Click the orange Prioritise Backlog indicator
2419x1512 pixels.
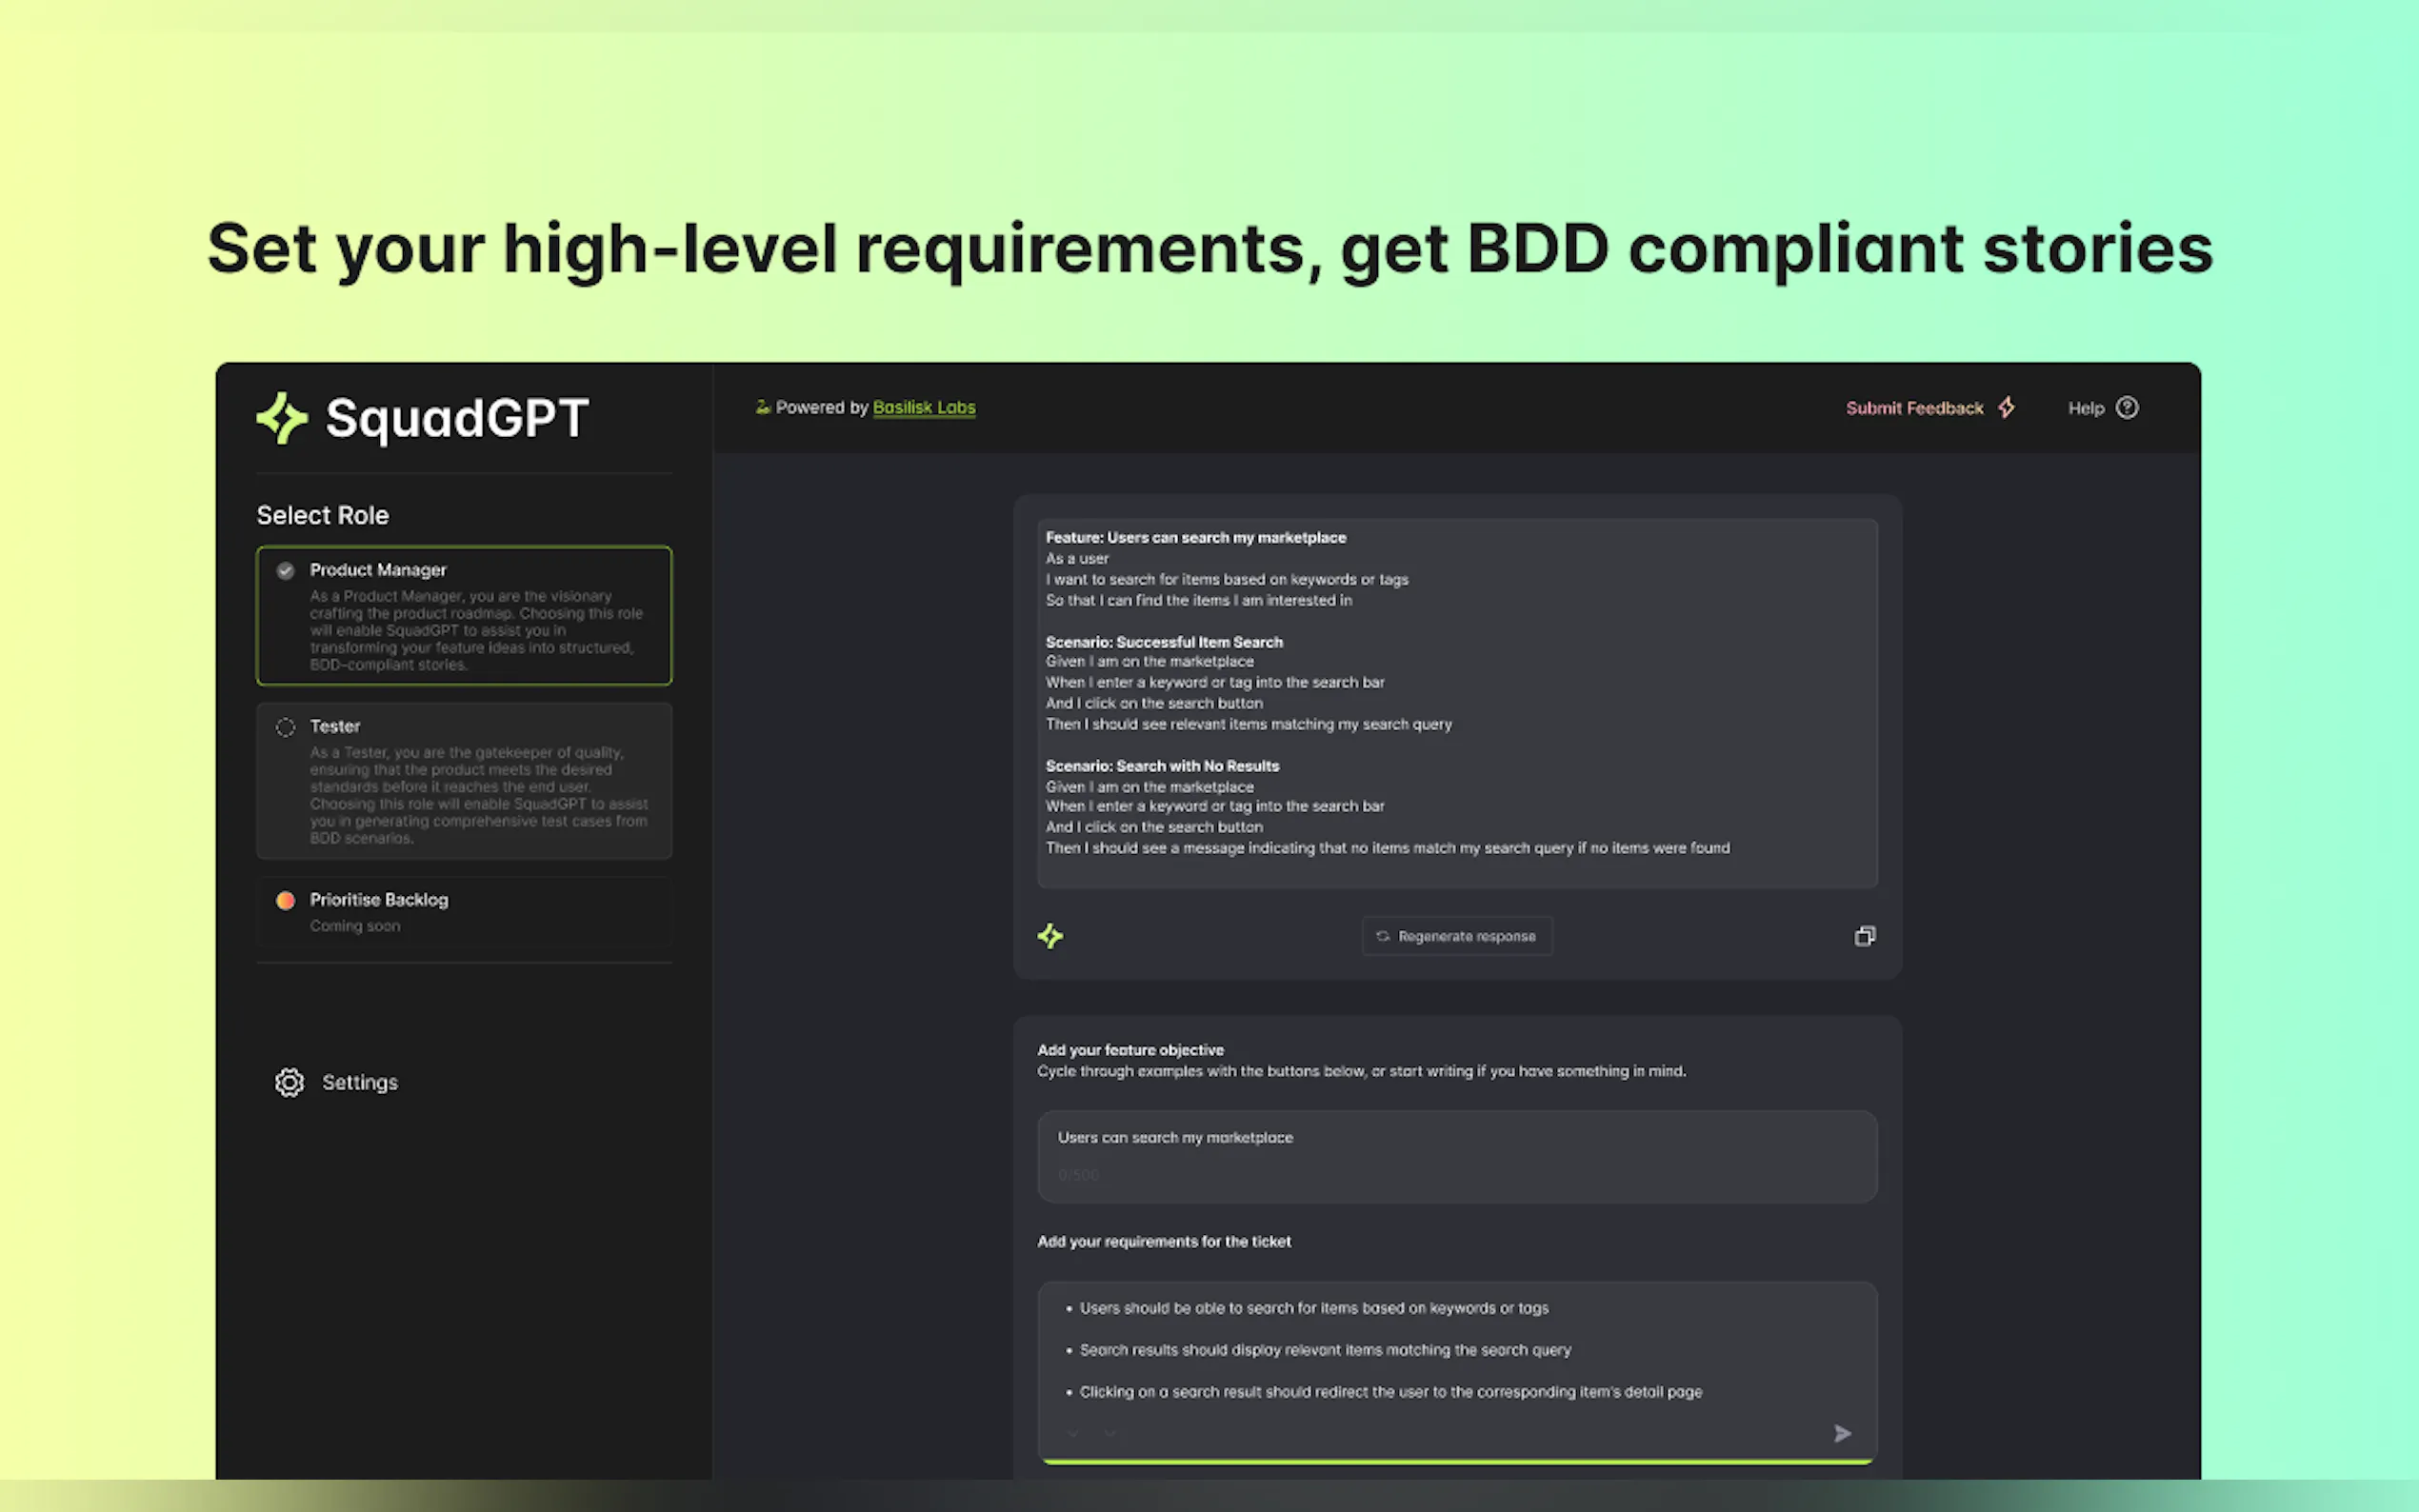pyautogui.click(x=286, y=900)
